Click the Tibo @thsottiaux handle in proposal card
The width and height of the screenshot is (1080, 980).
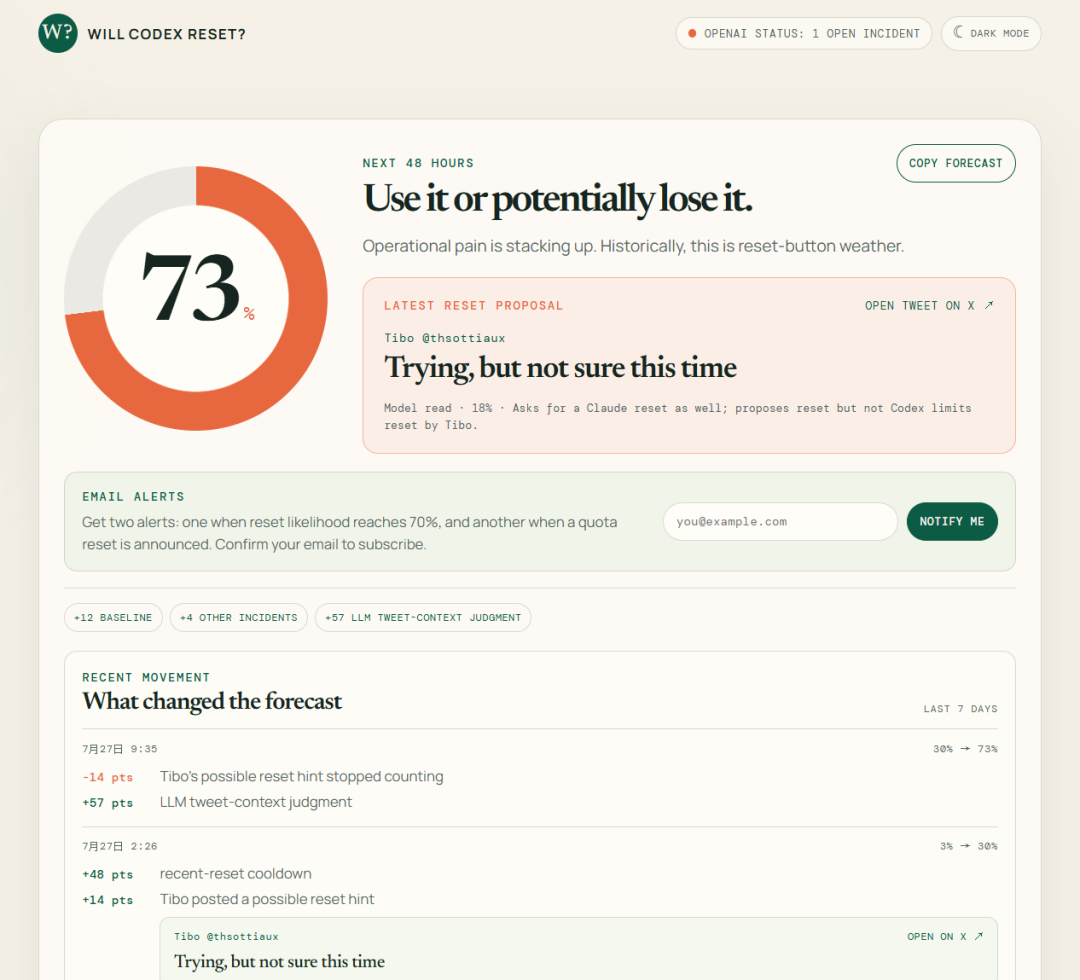444,338
